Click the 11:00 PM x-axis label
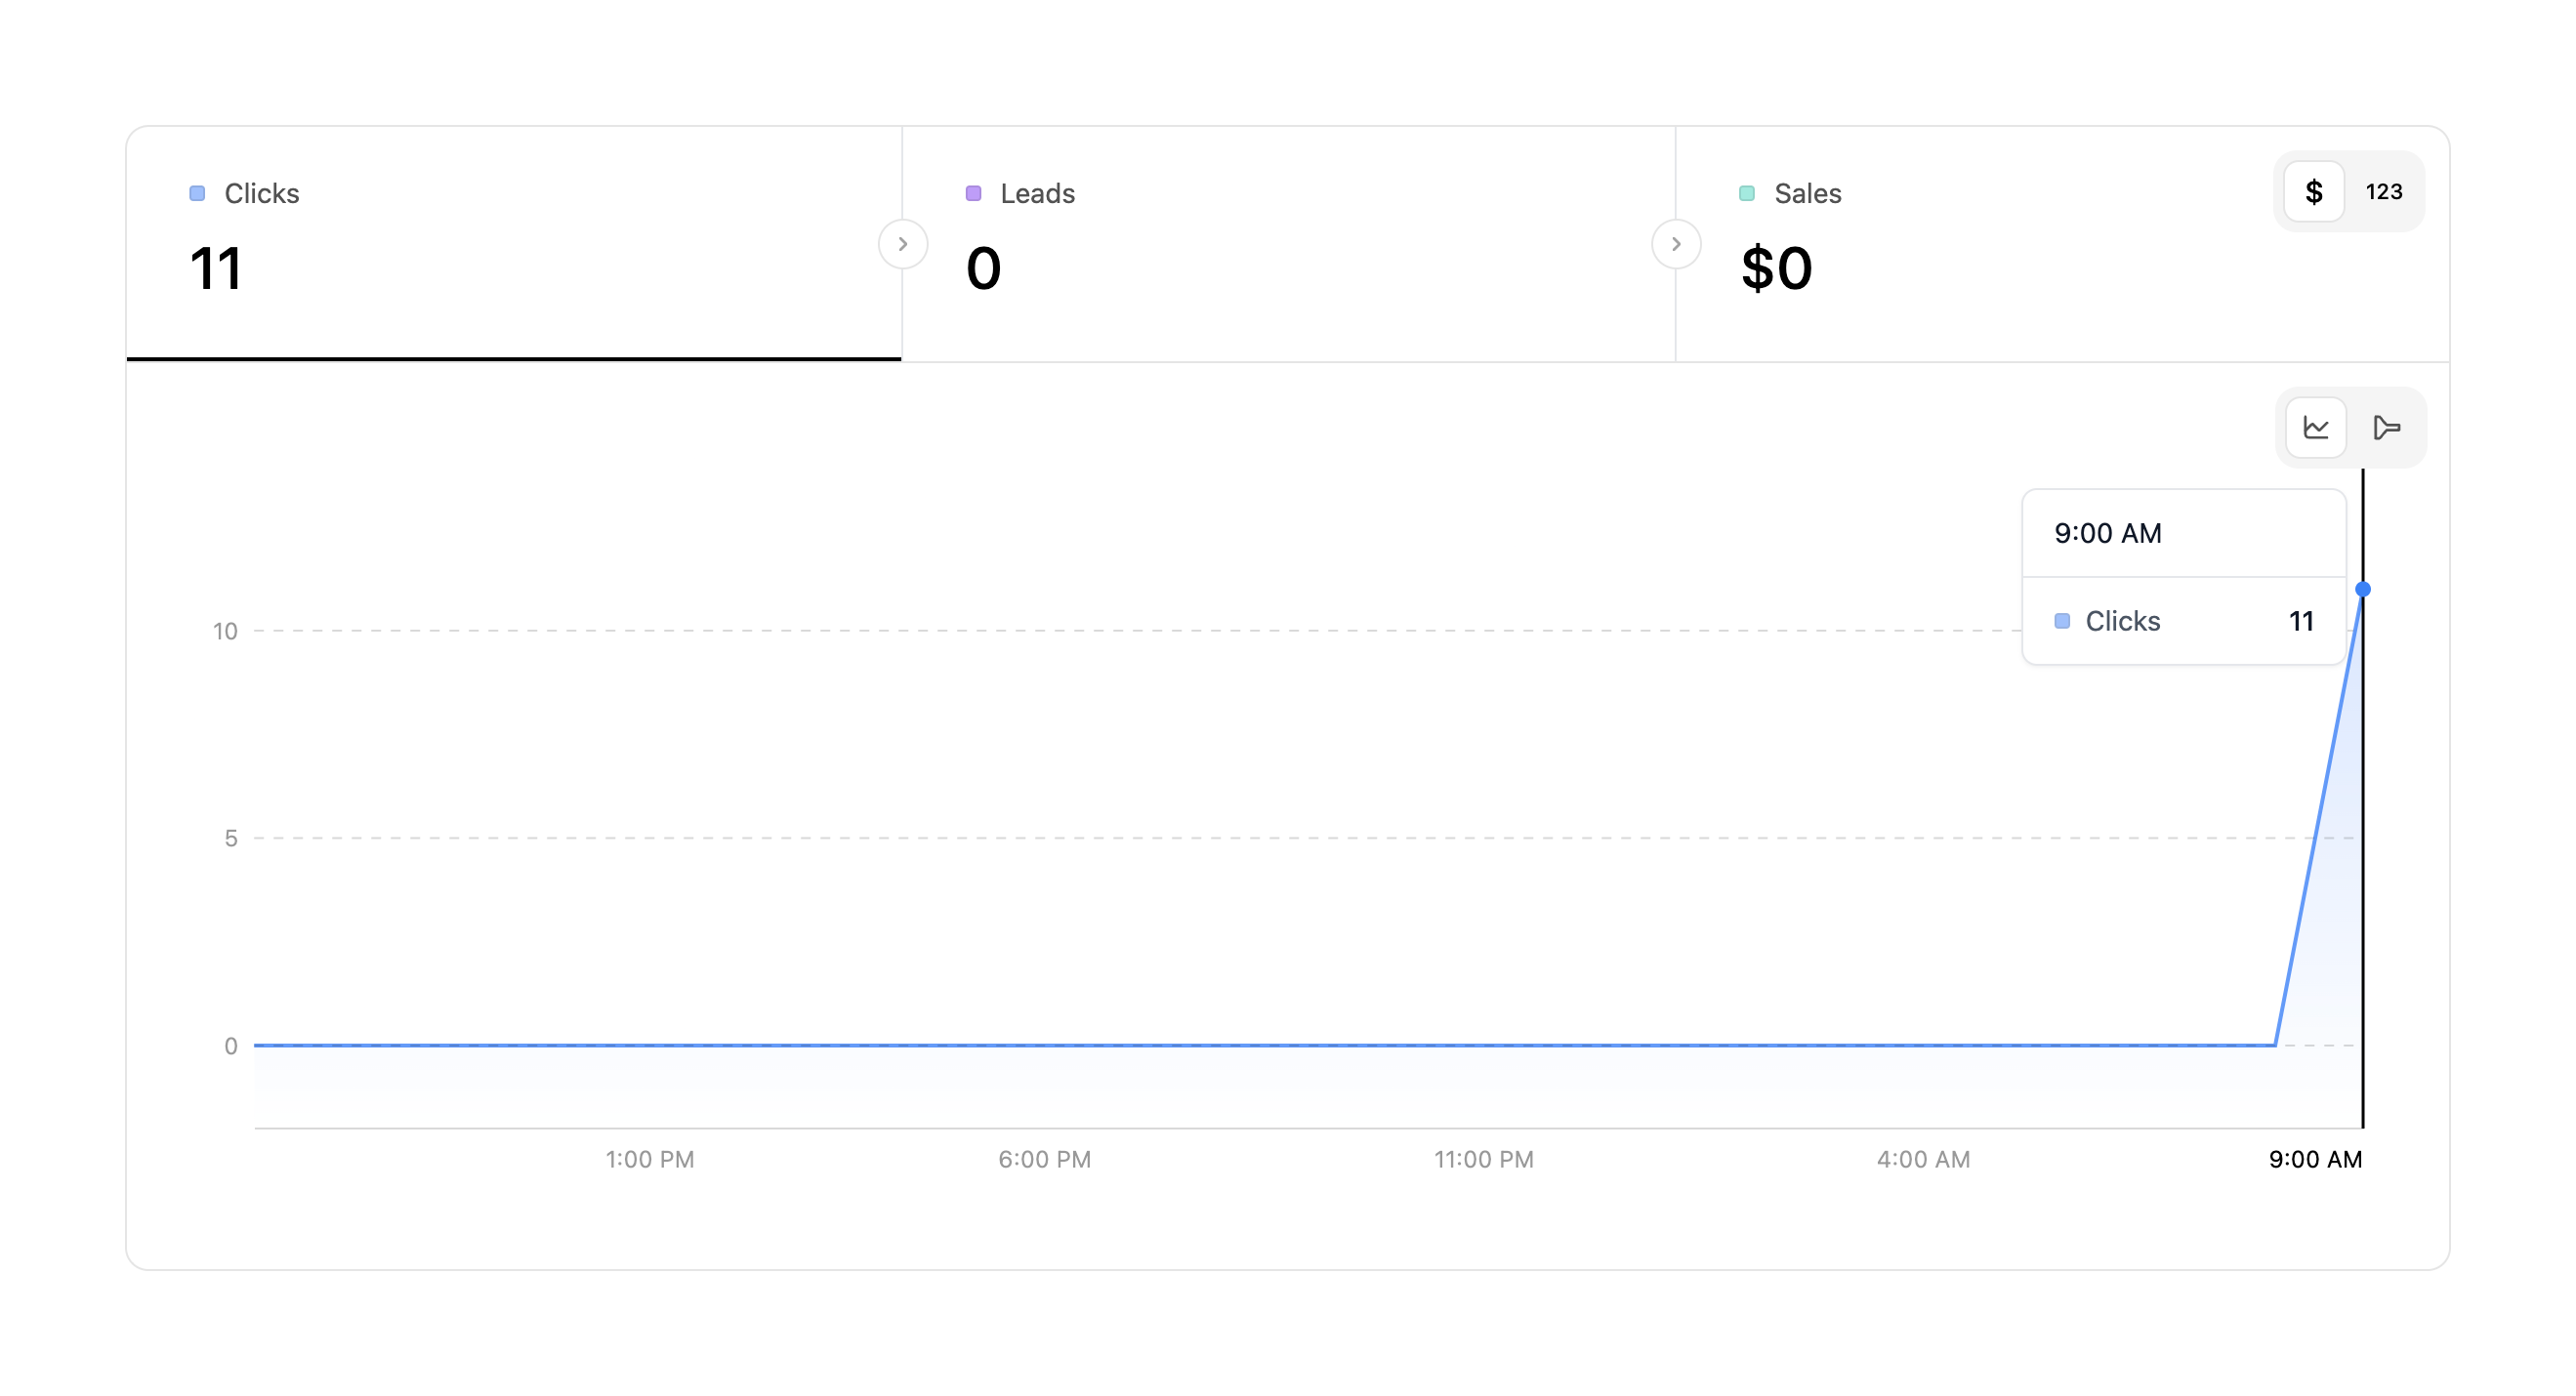The width and height of the screenshot is (2576, 1396). pyautogui.click(x=1483, y=1159)
